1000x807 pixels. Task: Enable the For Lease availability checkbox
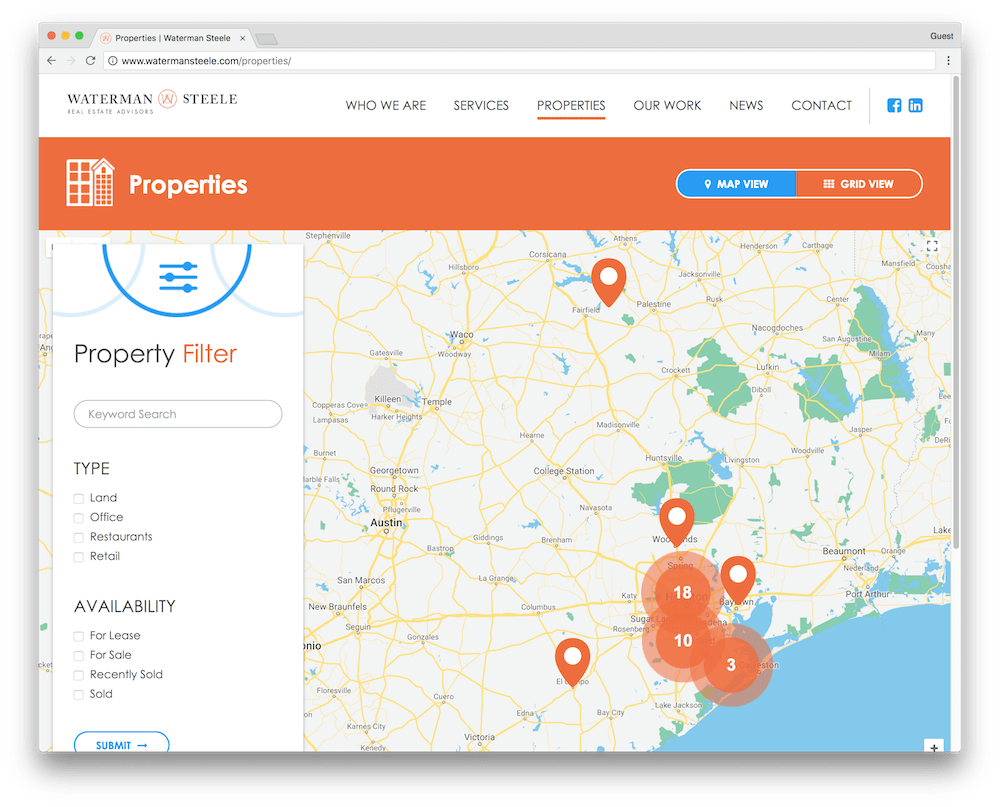[x=78, y=636]
